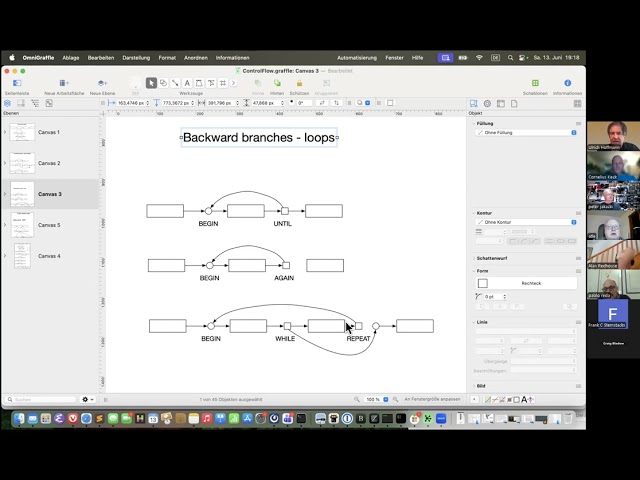Open the Objekt inspector tab
Screen dimensions: 640x480
[473, 103]
